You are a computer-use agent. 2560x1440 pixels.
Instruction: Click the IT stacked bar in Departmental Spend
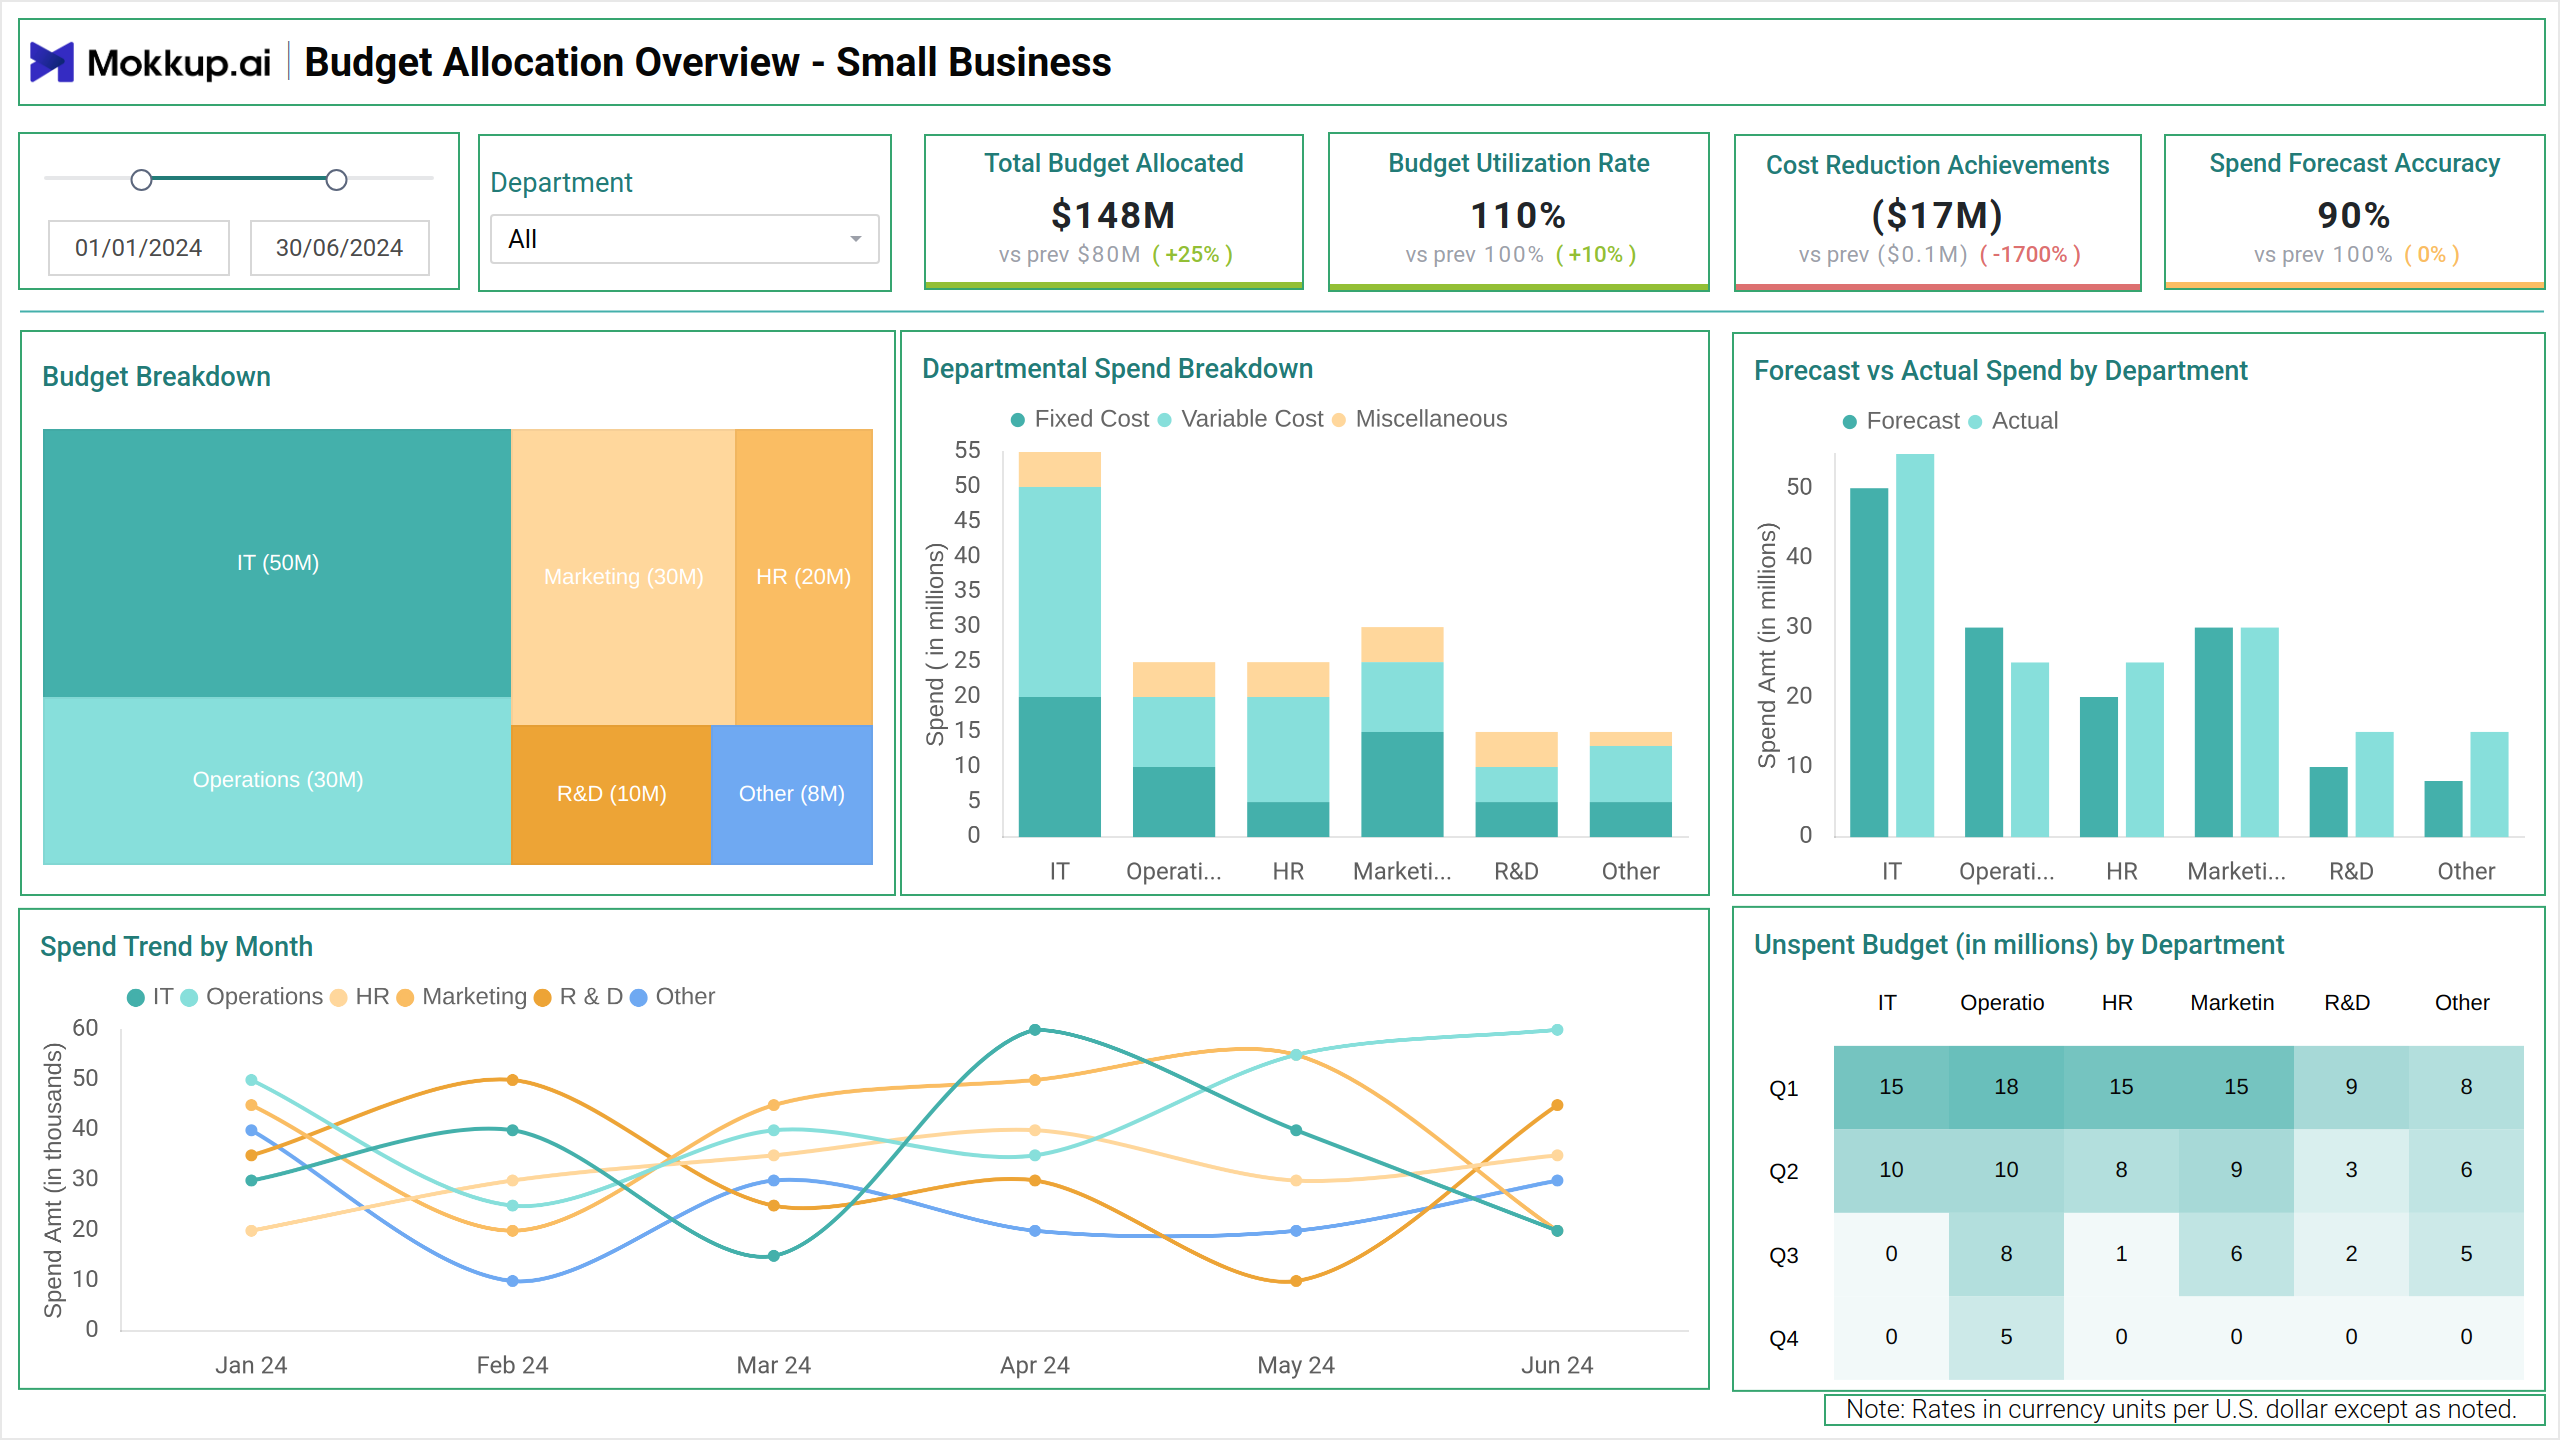tap(1059, 644)
